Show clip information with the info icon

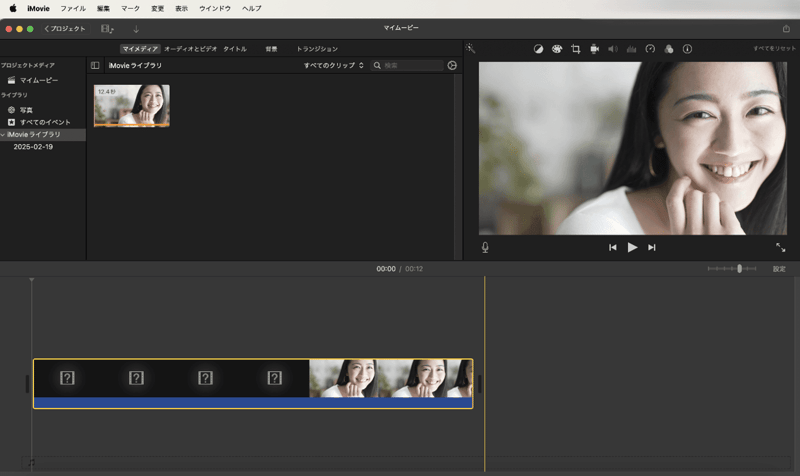687,49
